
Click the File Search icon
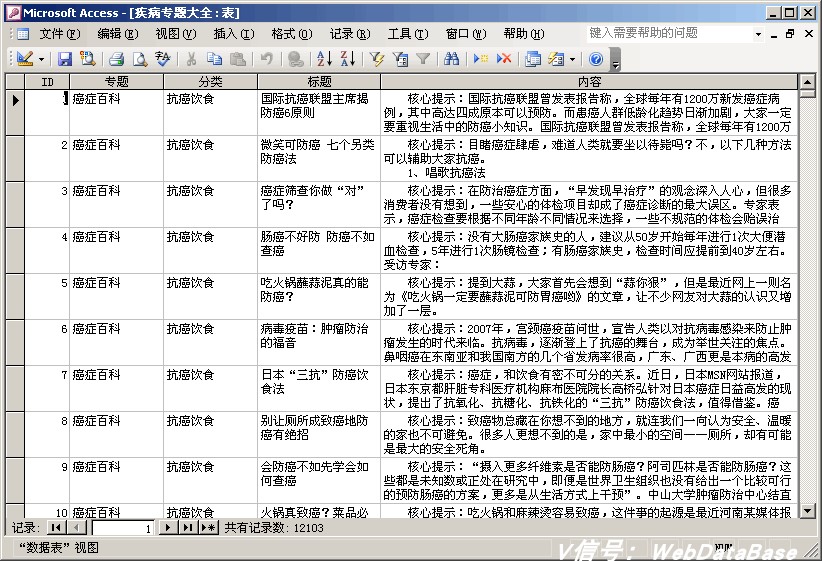point(88,59)
